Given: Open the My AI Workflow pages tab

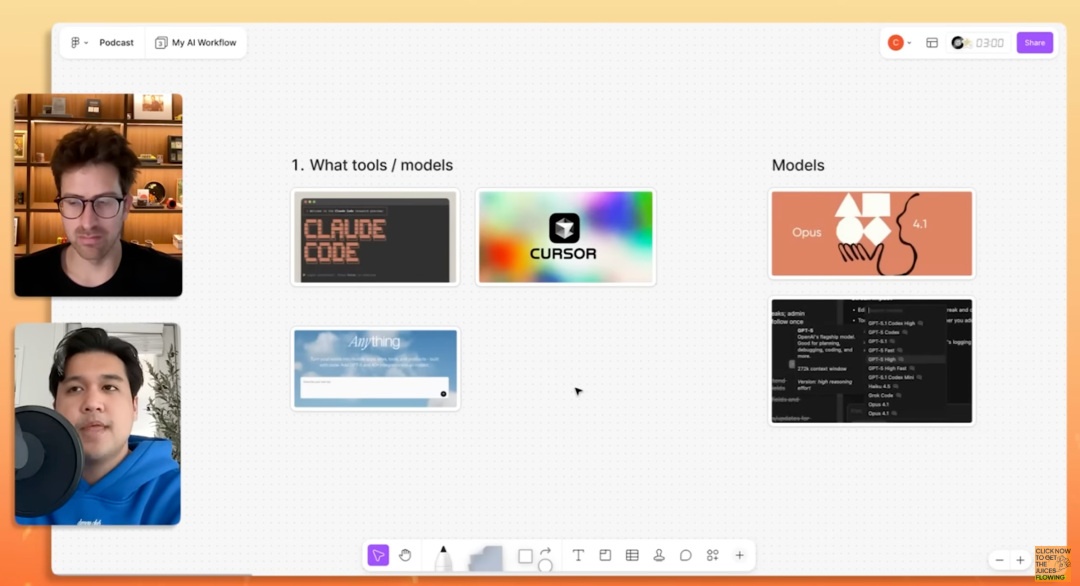Looking at the screenshot, I should coord(196,43).
